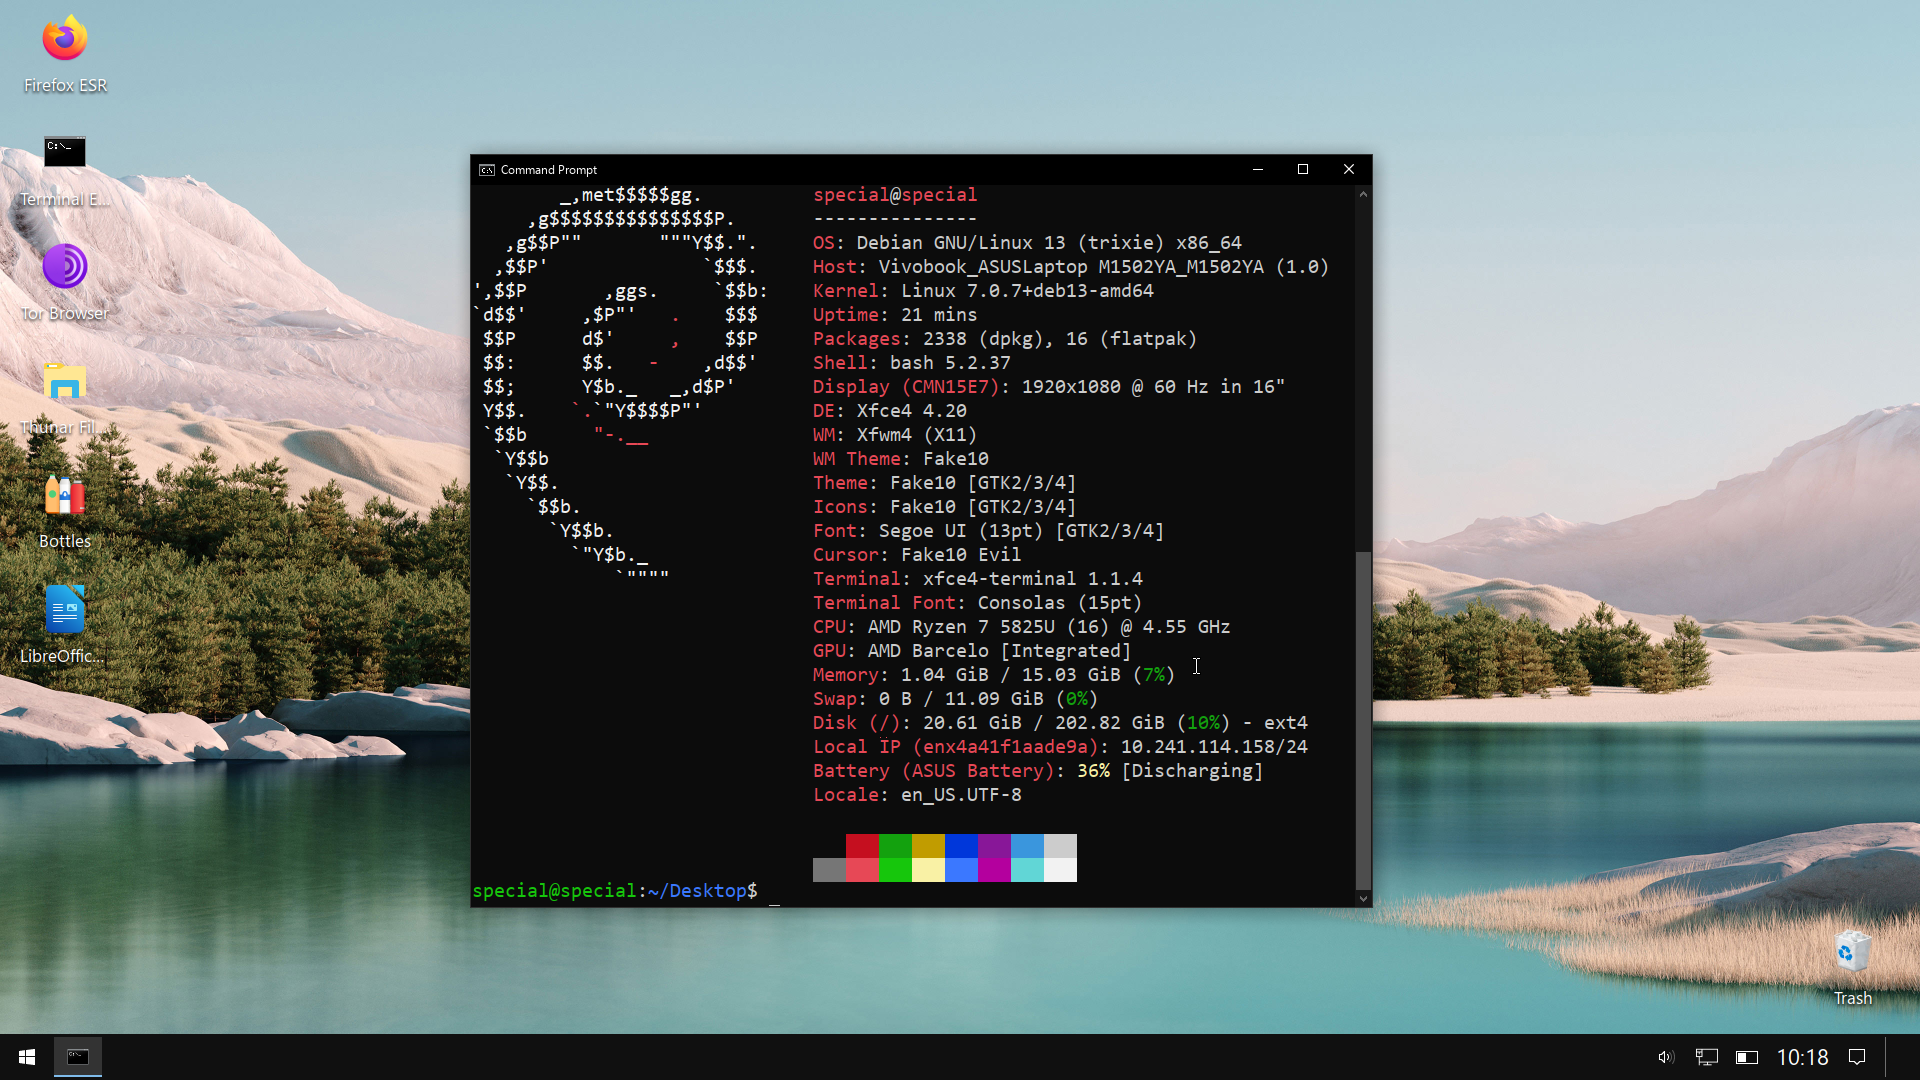This screenshot has width=1920, height=1080.
Task: Click the "Memory: 1.04 GiB / 15.03 GiB" line
Action: tap(994, 675)
